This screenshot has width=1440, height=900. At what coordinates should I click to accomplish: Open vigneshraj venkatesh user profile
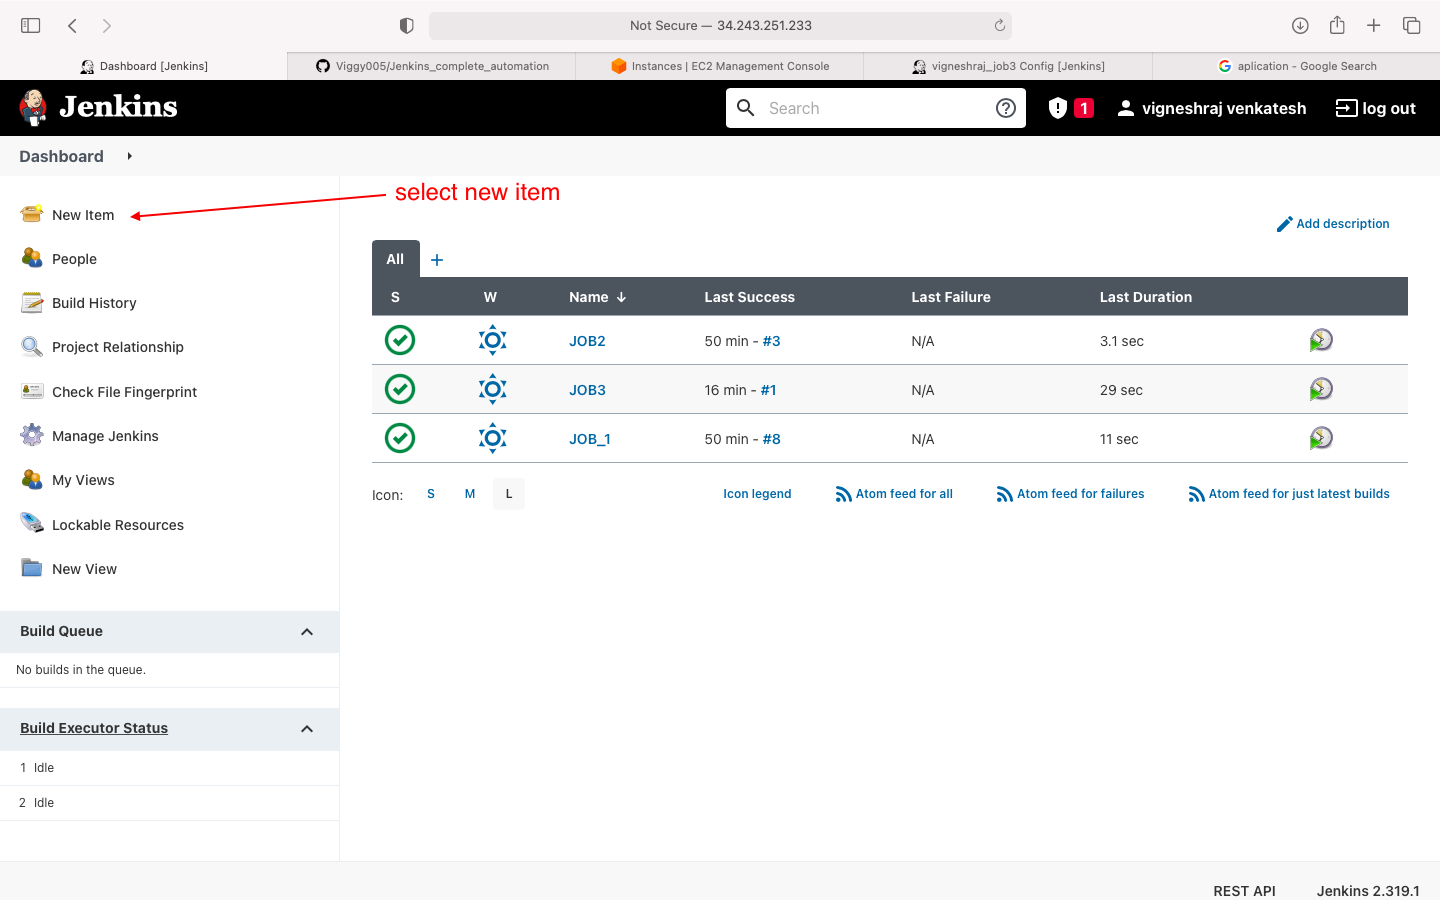[x=1211, y=108]
